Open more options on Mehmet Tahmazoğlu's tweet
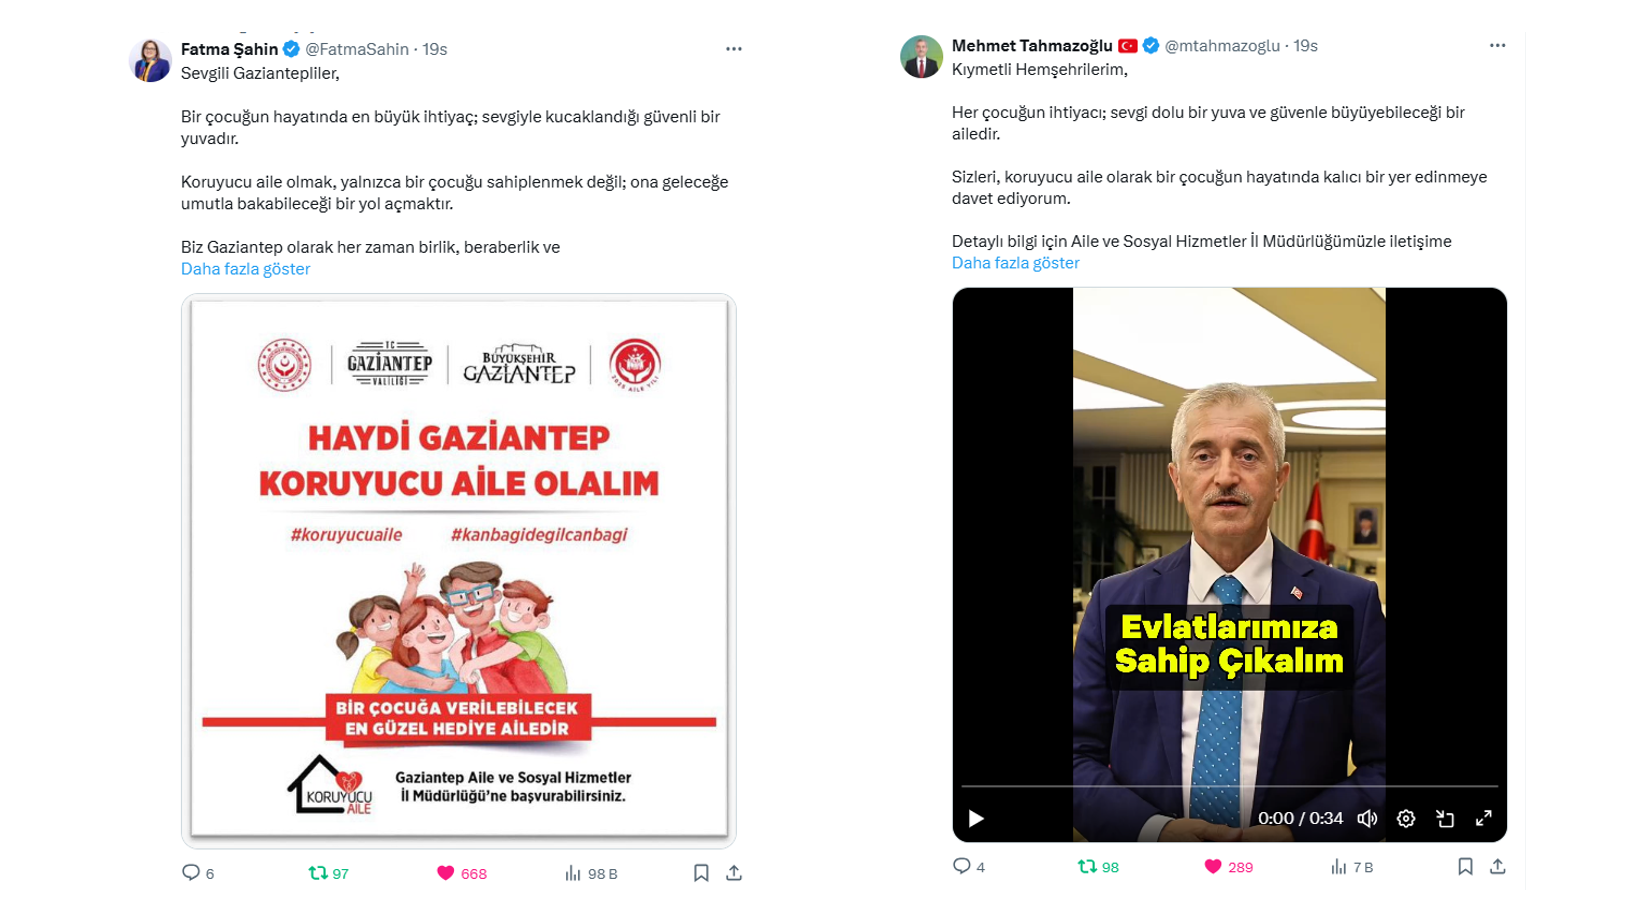The height and width of the screenshot is (921, 1648). point(1497,45)
